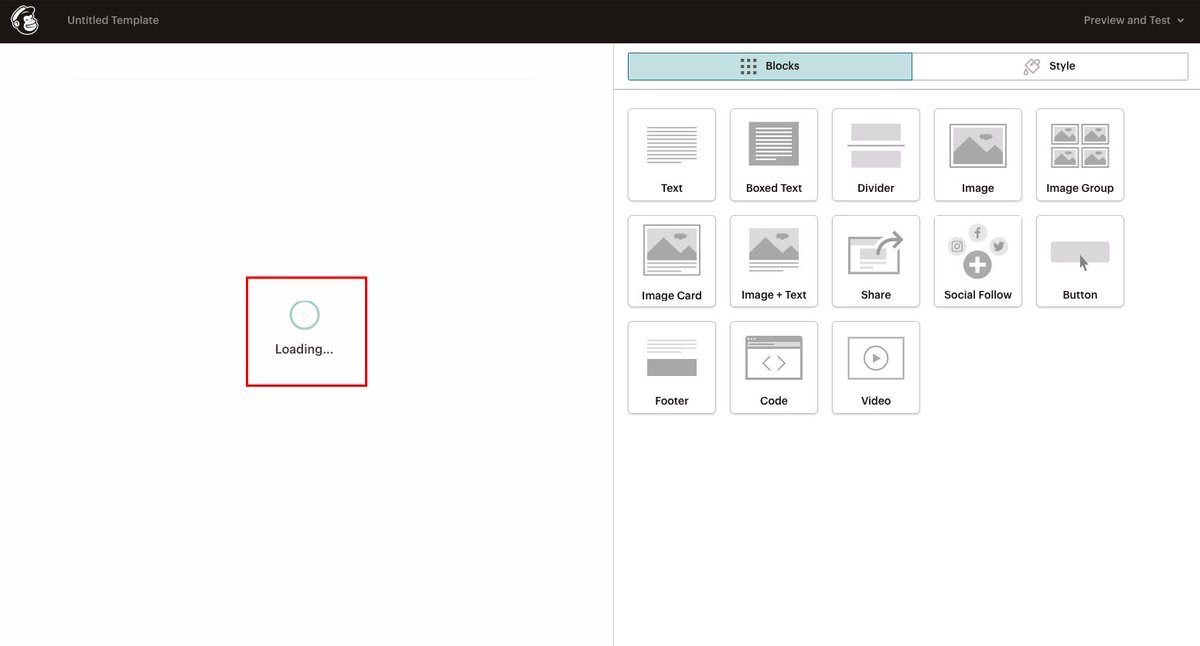
Task: Add a Boxed Text block
Action: point(774,154)
